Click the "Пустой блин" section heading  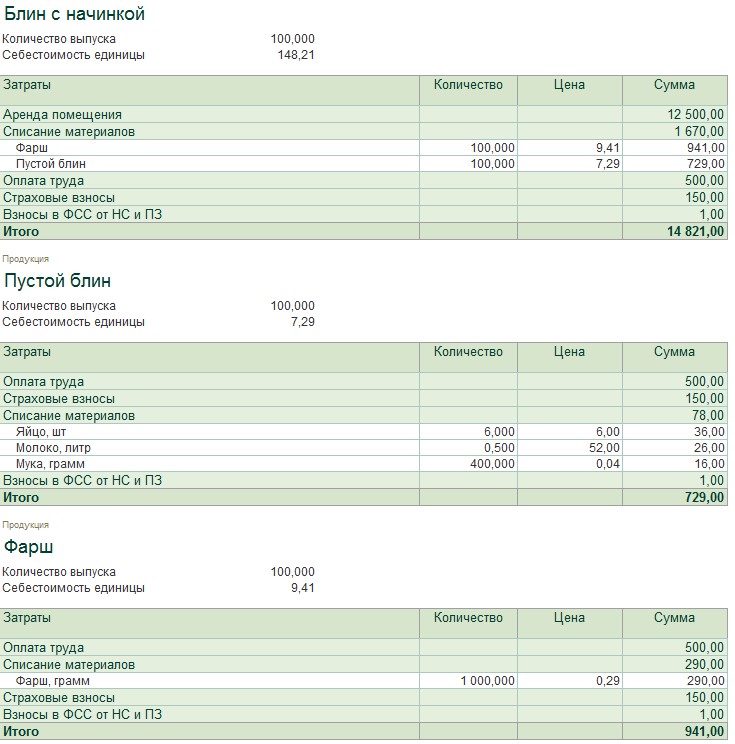pyautogui.click(x=58, y=281)
